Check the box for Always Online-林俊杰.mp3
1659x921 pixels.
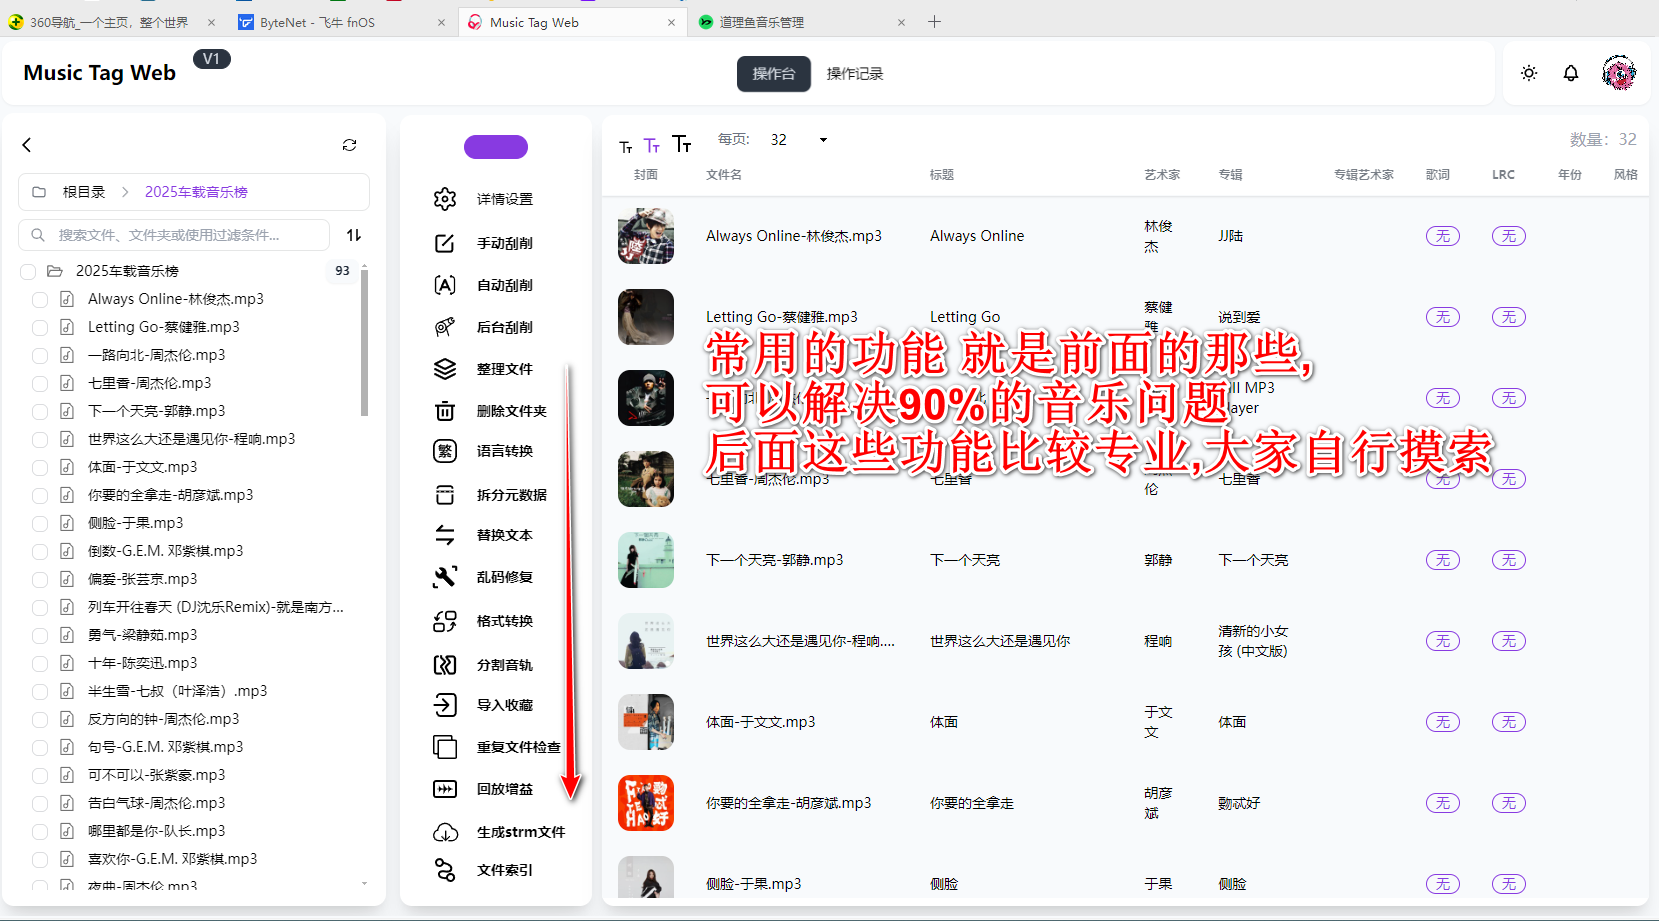pyautogui.click(x=40, y=299)
